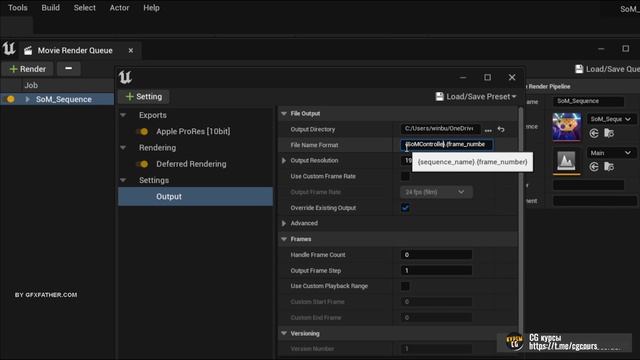This screenshot has width=640, height=360.
Task: Collapse the Versioning section
Action: tap(284, 333)
